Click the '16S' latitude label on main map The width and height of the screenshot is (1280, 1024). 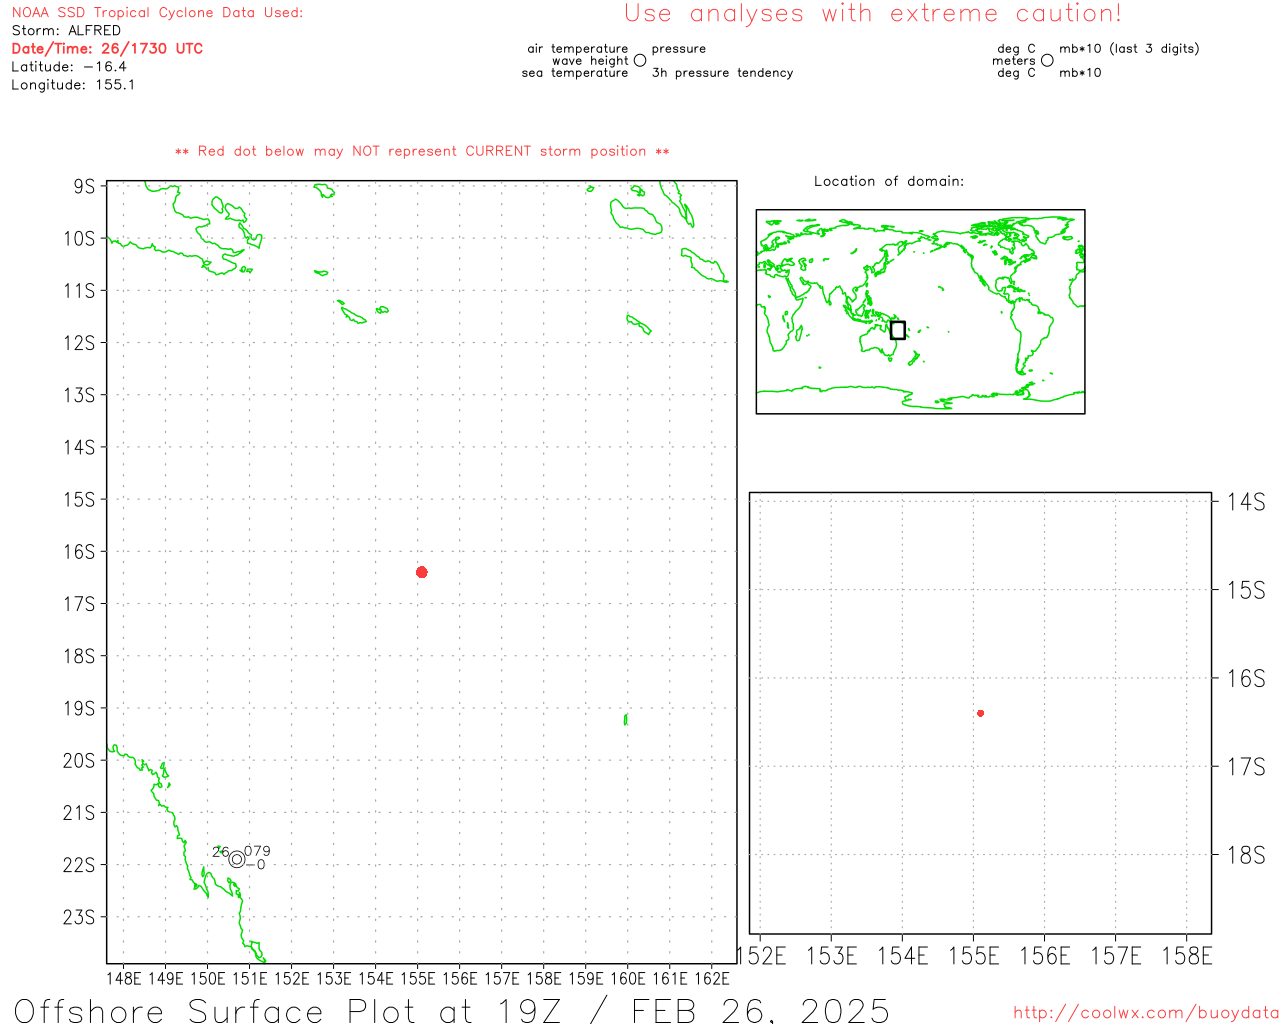[79, 552]
